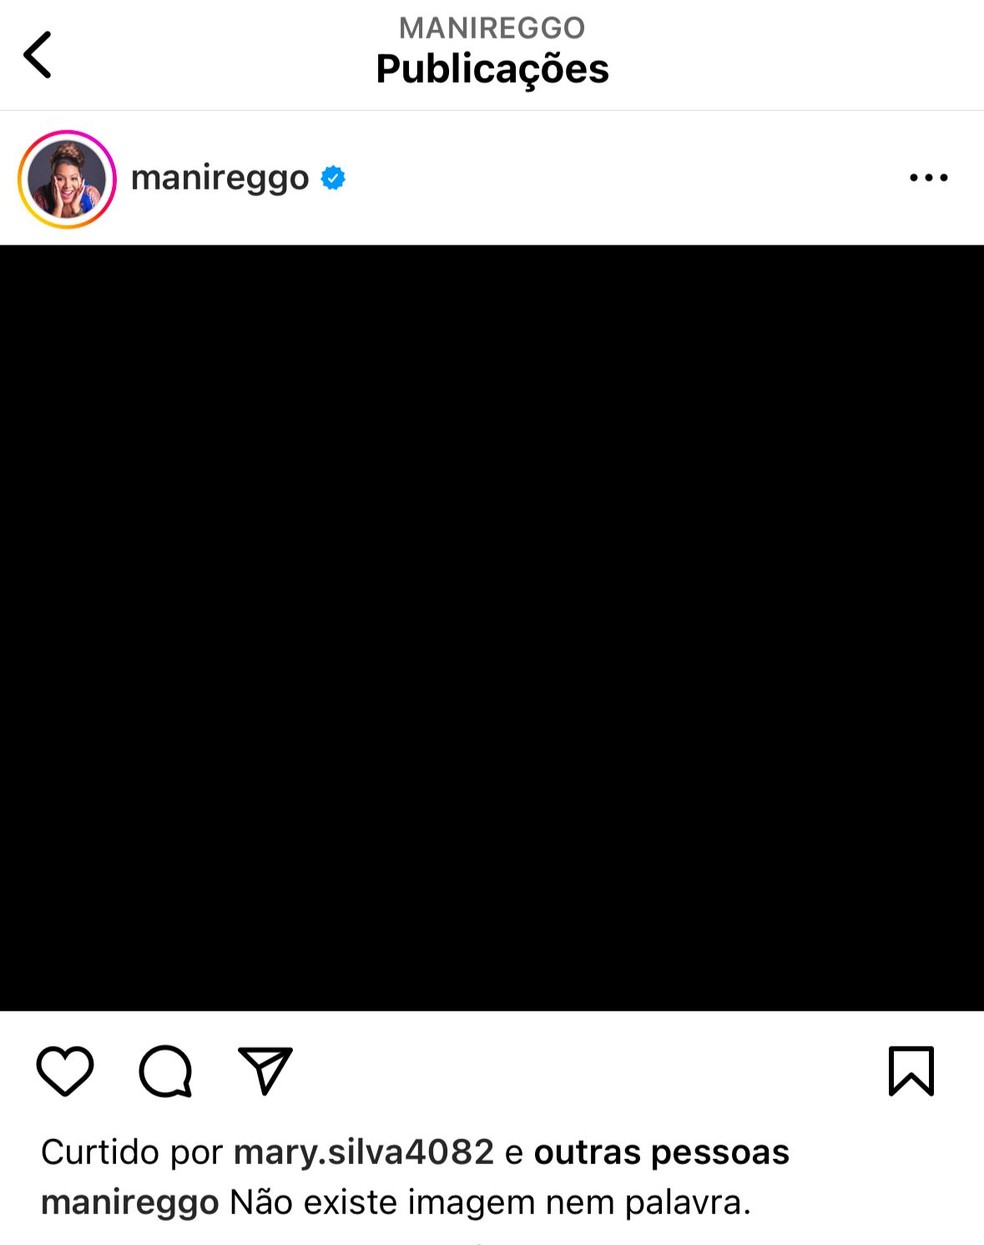Tap the Curtido por text

[131, 1152]
